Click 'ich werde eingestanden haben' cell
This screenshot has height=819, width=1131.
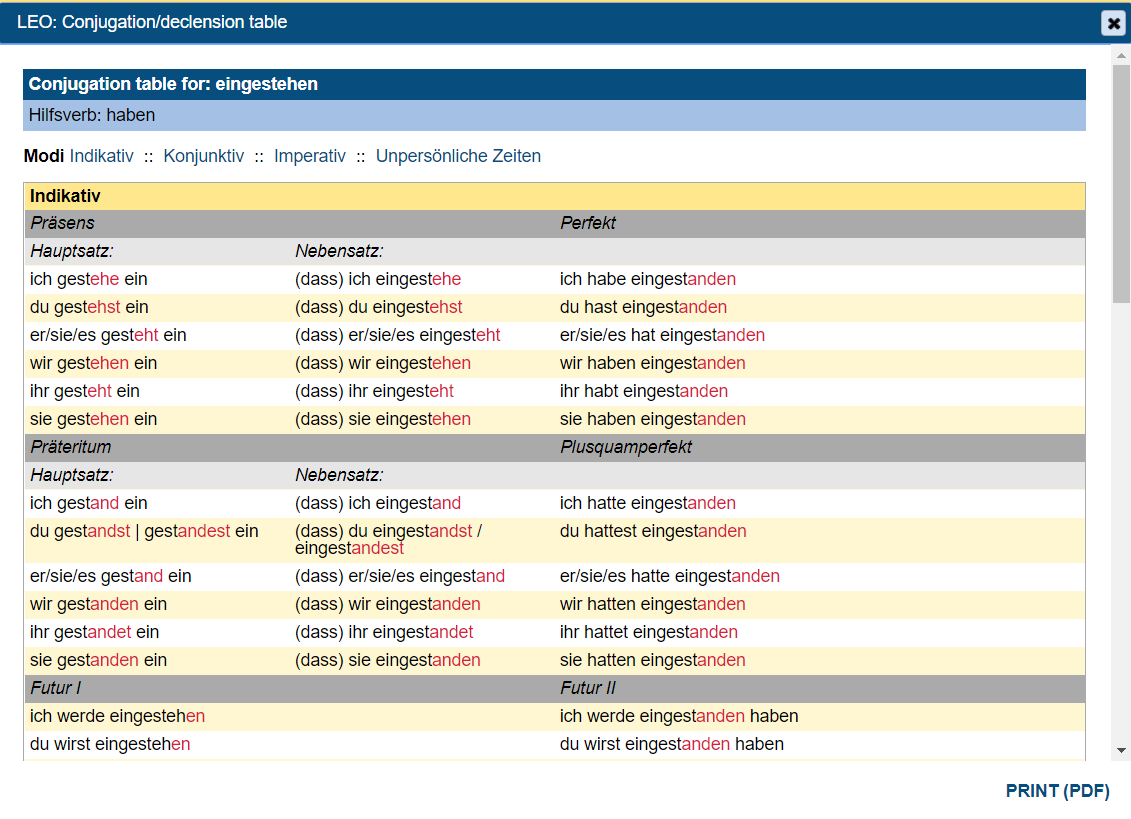679,716
